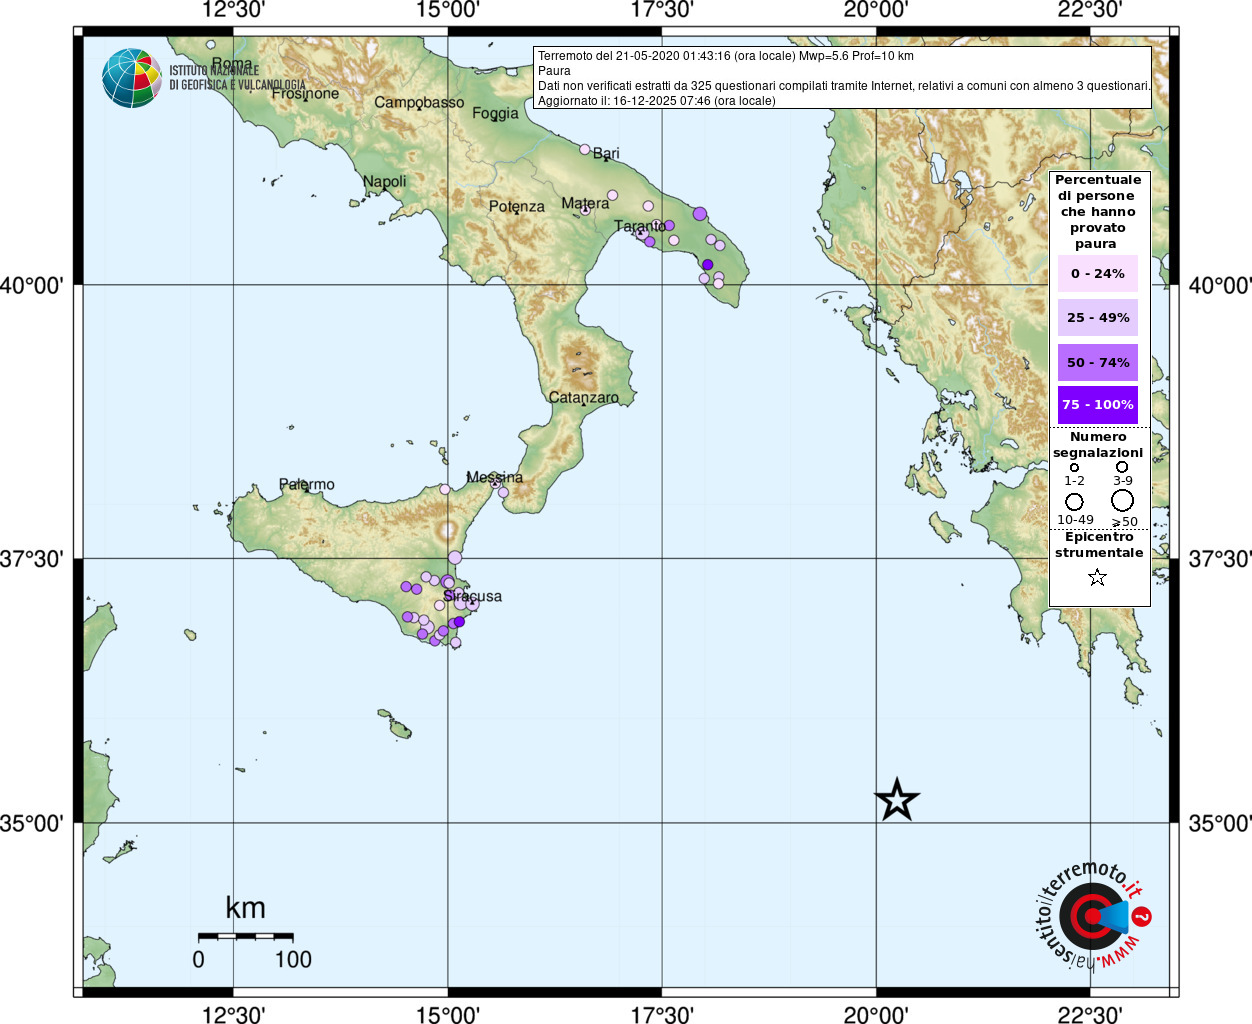Click the 10-49 reports circle in legend

coord(1074,501)
